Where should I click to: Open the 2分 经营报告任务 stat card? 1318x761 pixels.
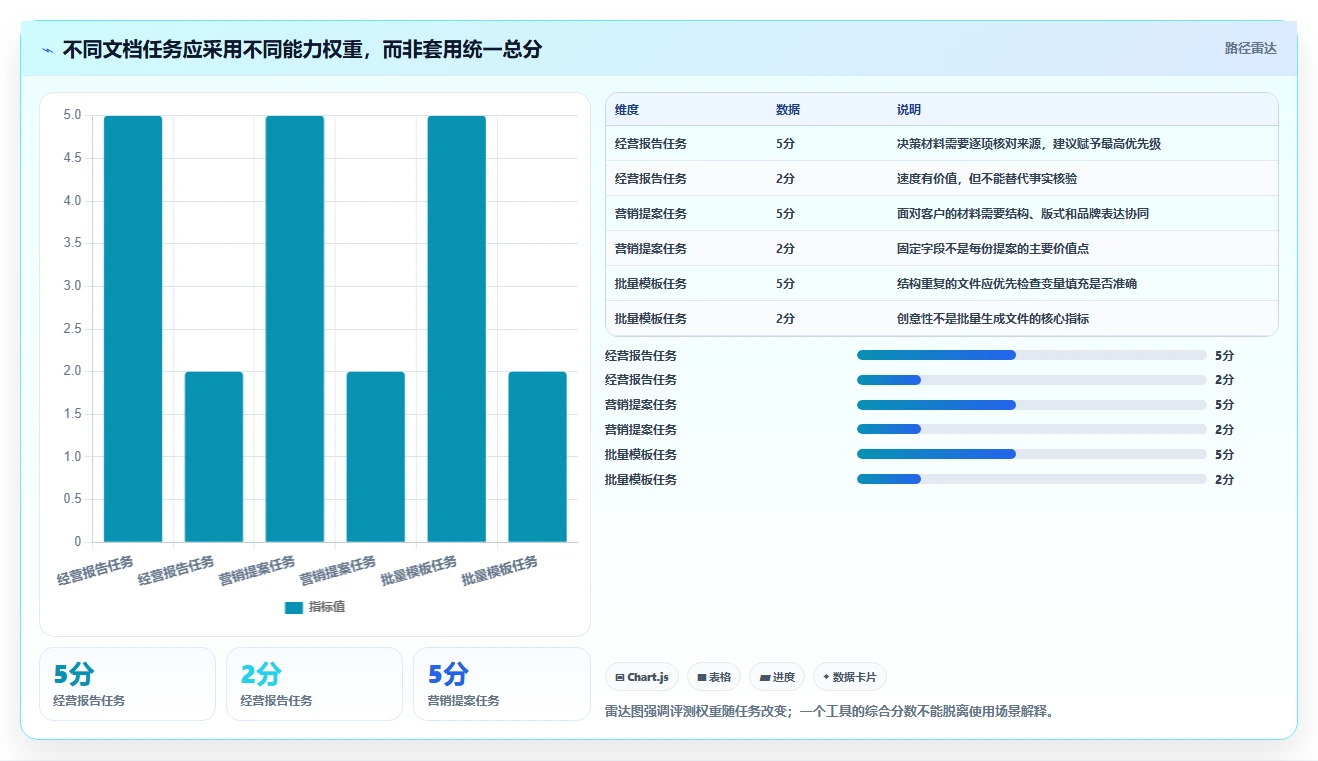(x=314, y=684)
